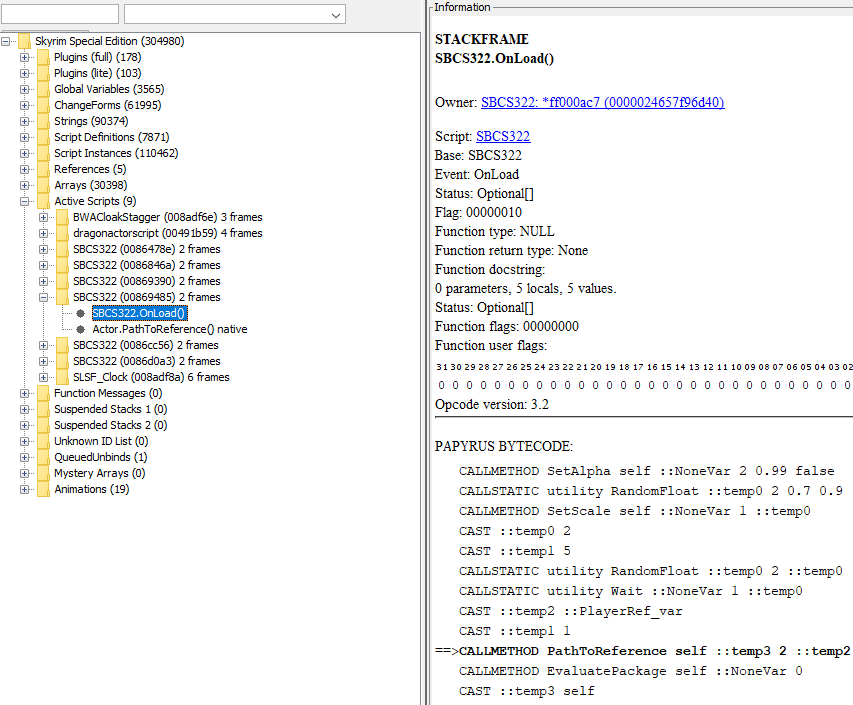This screenshot has width=853, height=705.
Task: Expand the ChangeForms node
Action: point(24,105)
